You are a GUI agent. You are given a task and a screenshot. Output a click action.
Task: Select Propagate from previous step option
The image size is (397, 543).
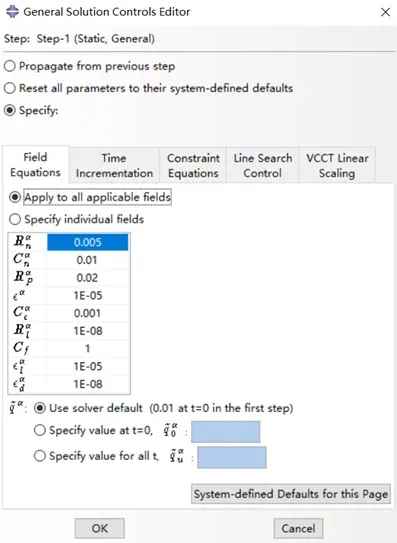10,66
